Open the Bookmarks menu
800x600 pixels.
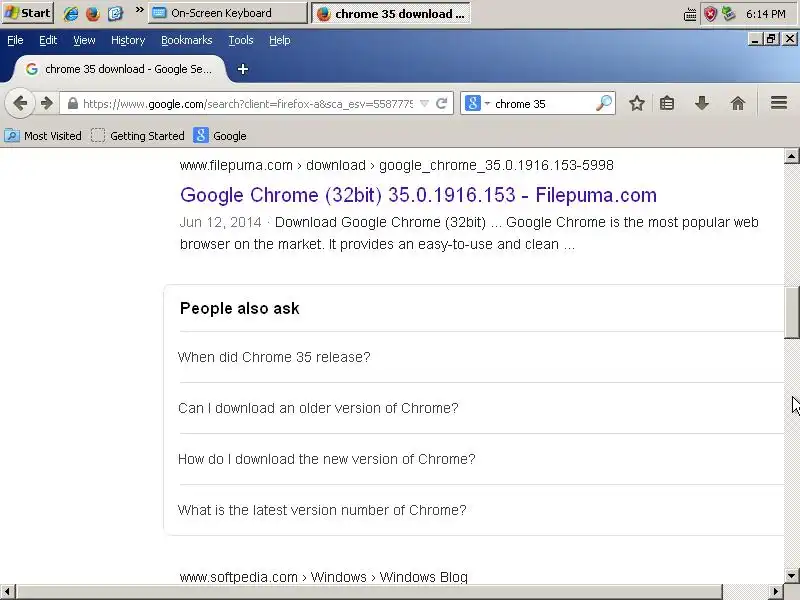point(187,40)
